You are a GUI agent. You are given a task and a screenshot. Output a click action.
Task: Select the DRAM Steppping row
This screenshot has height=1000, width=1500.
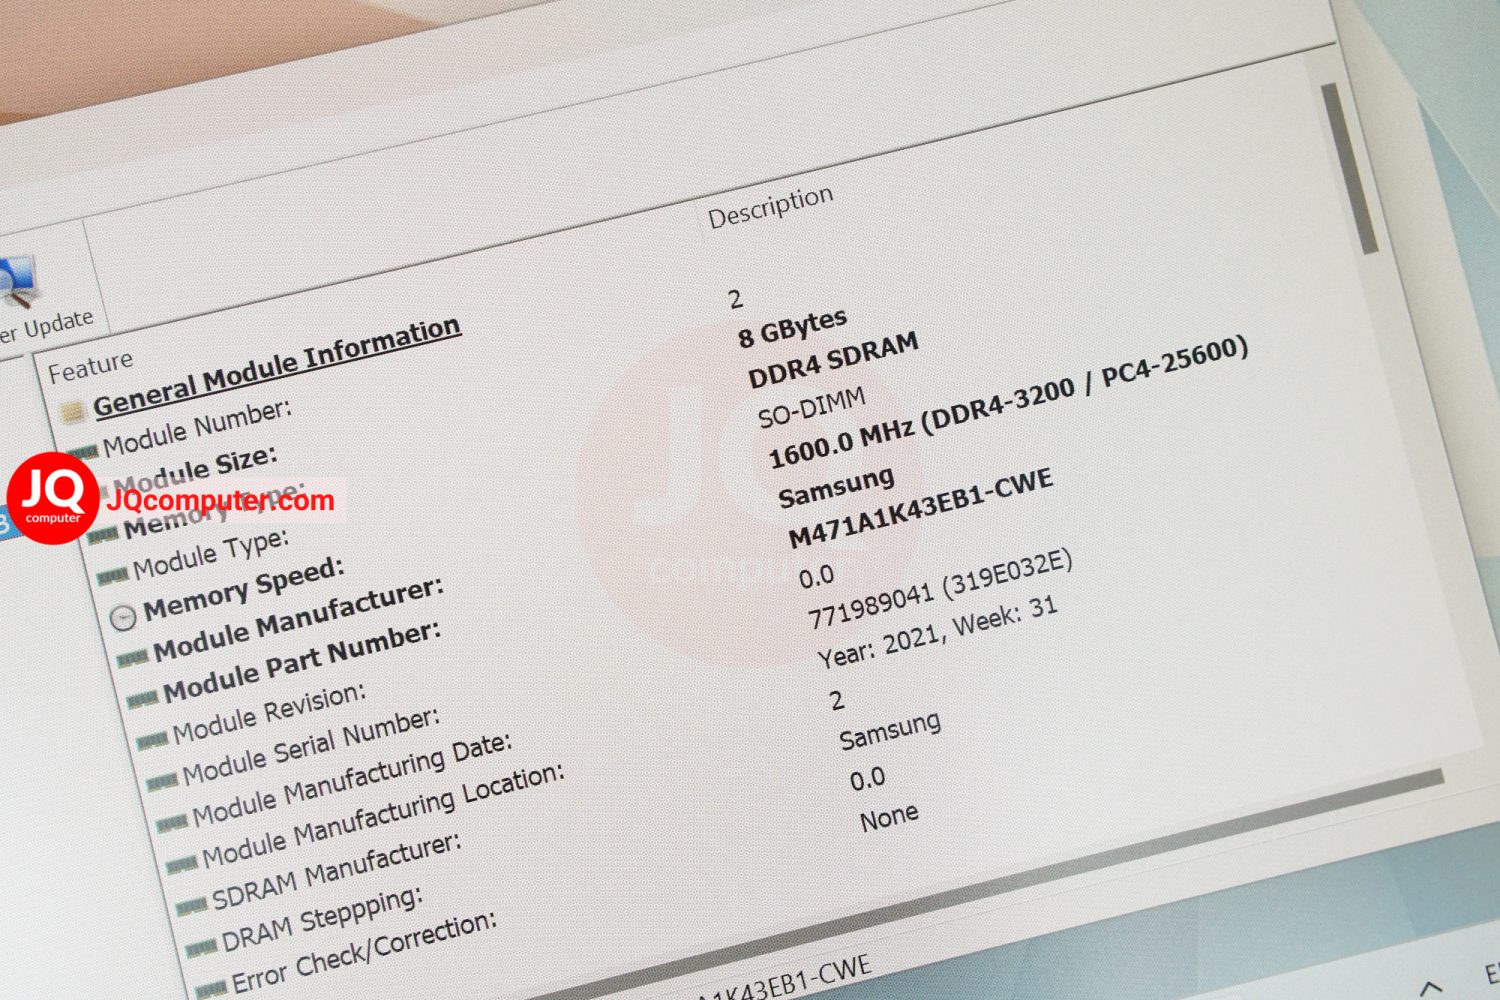322,919
